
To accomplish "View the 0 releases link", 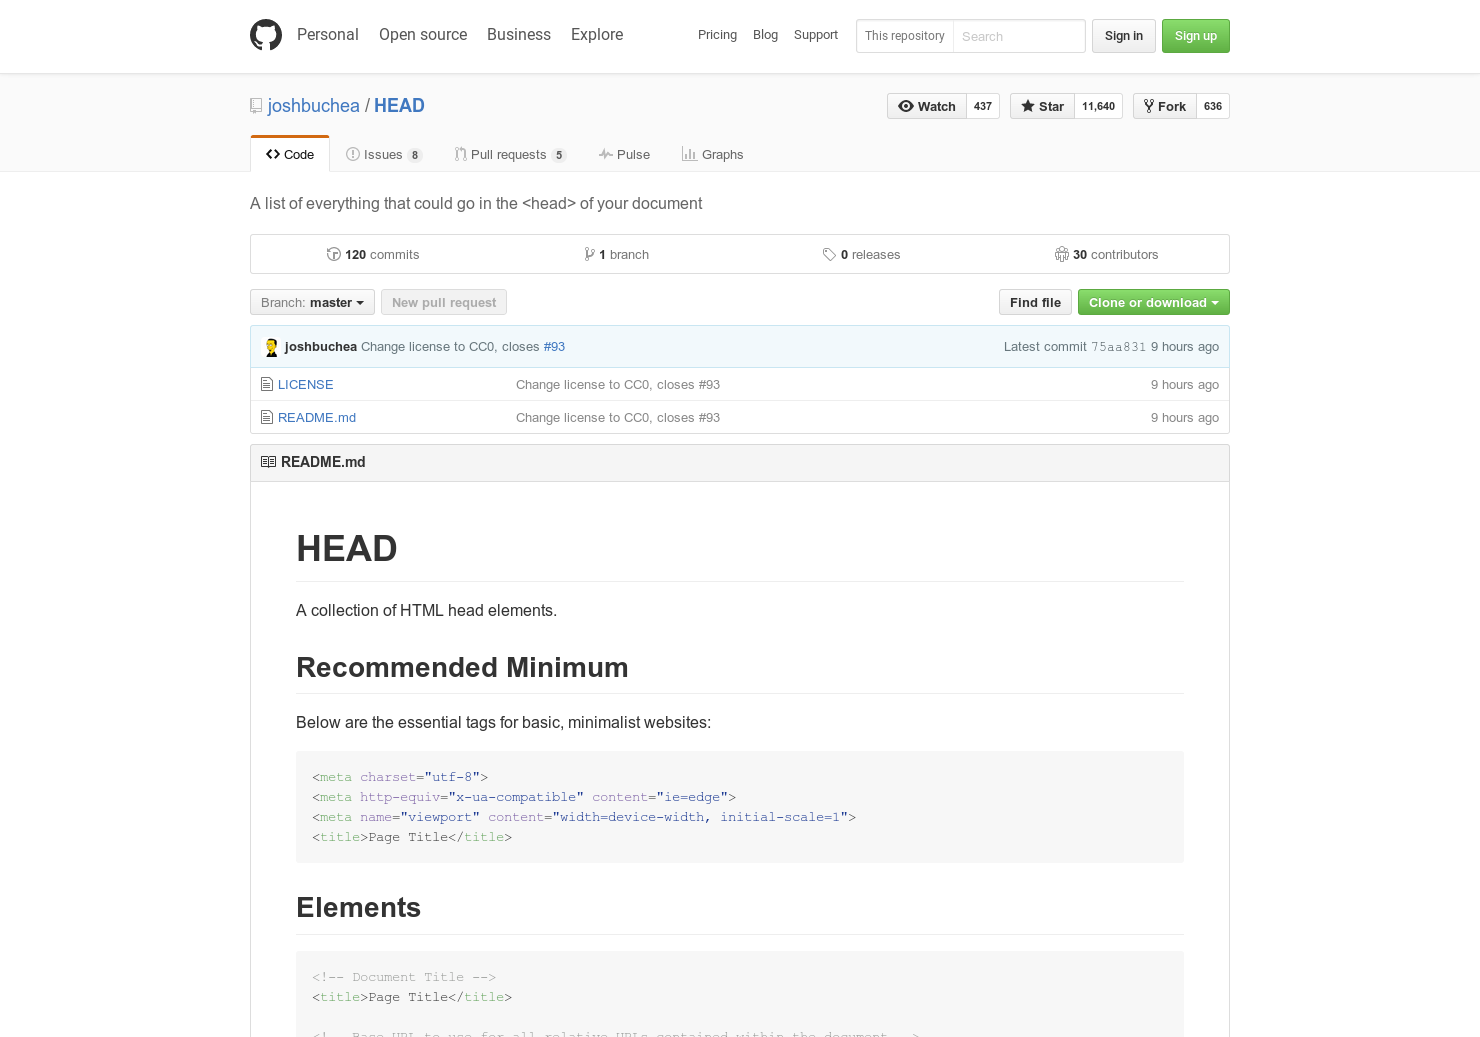I will point(861,254).
